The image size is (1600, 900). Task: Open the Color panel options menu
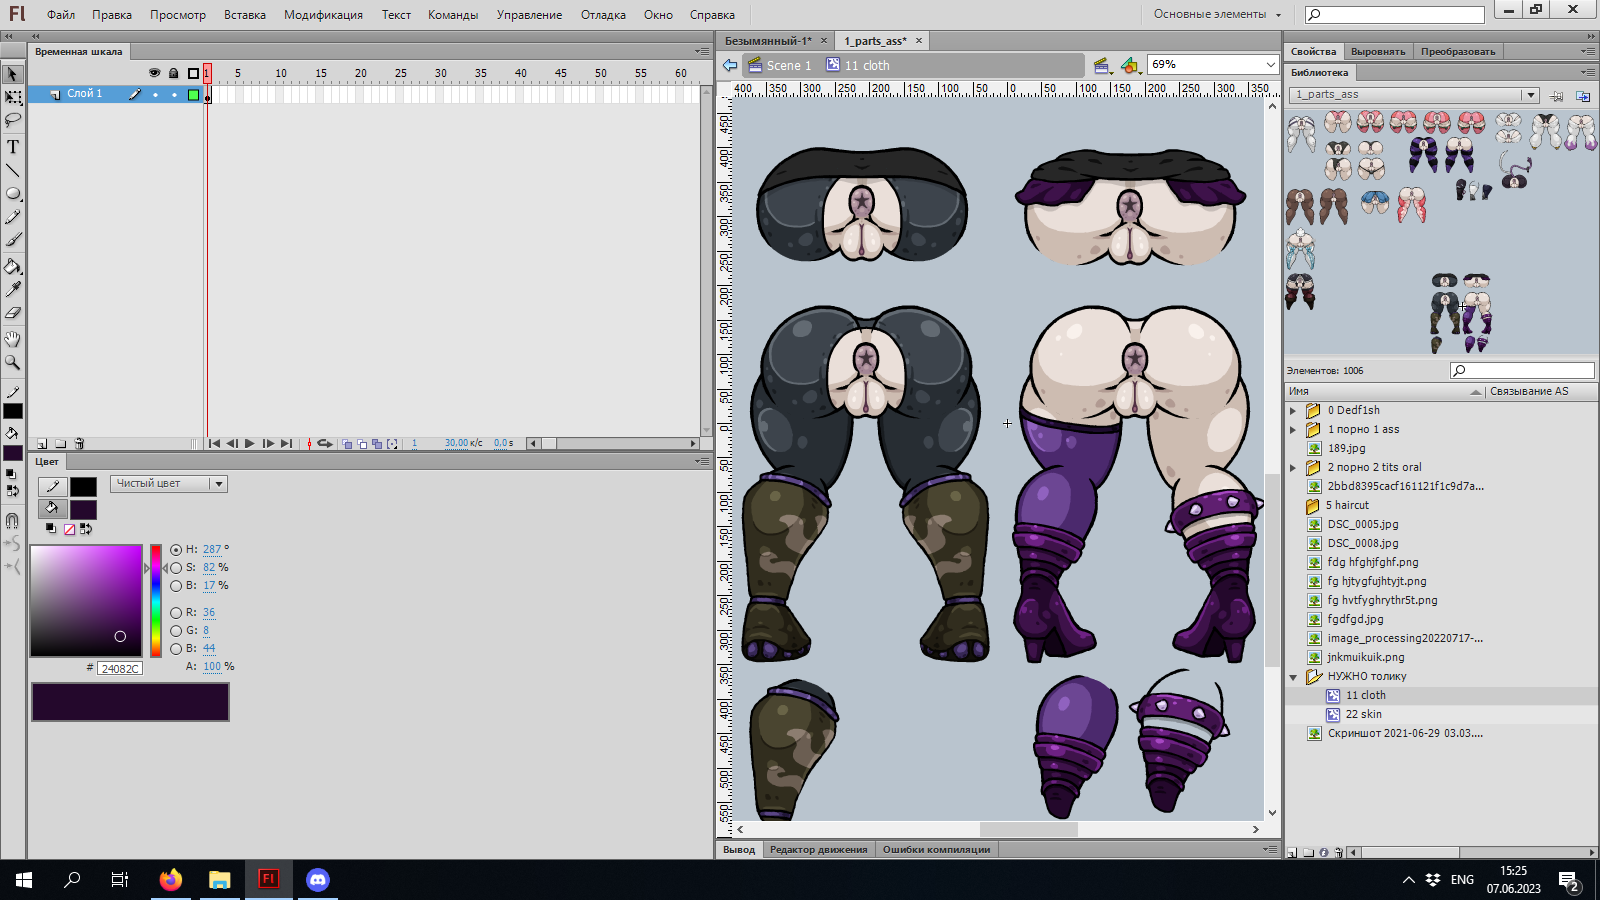pos(702,462)
